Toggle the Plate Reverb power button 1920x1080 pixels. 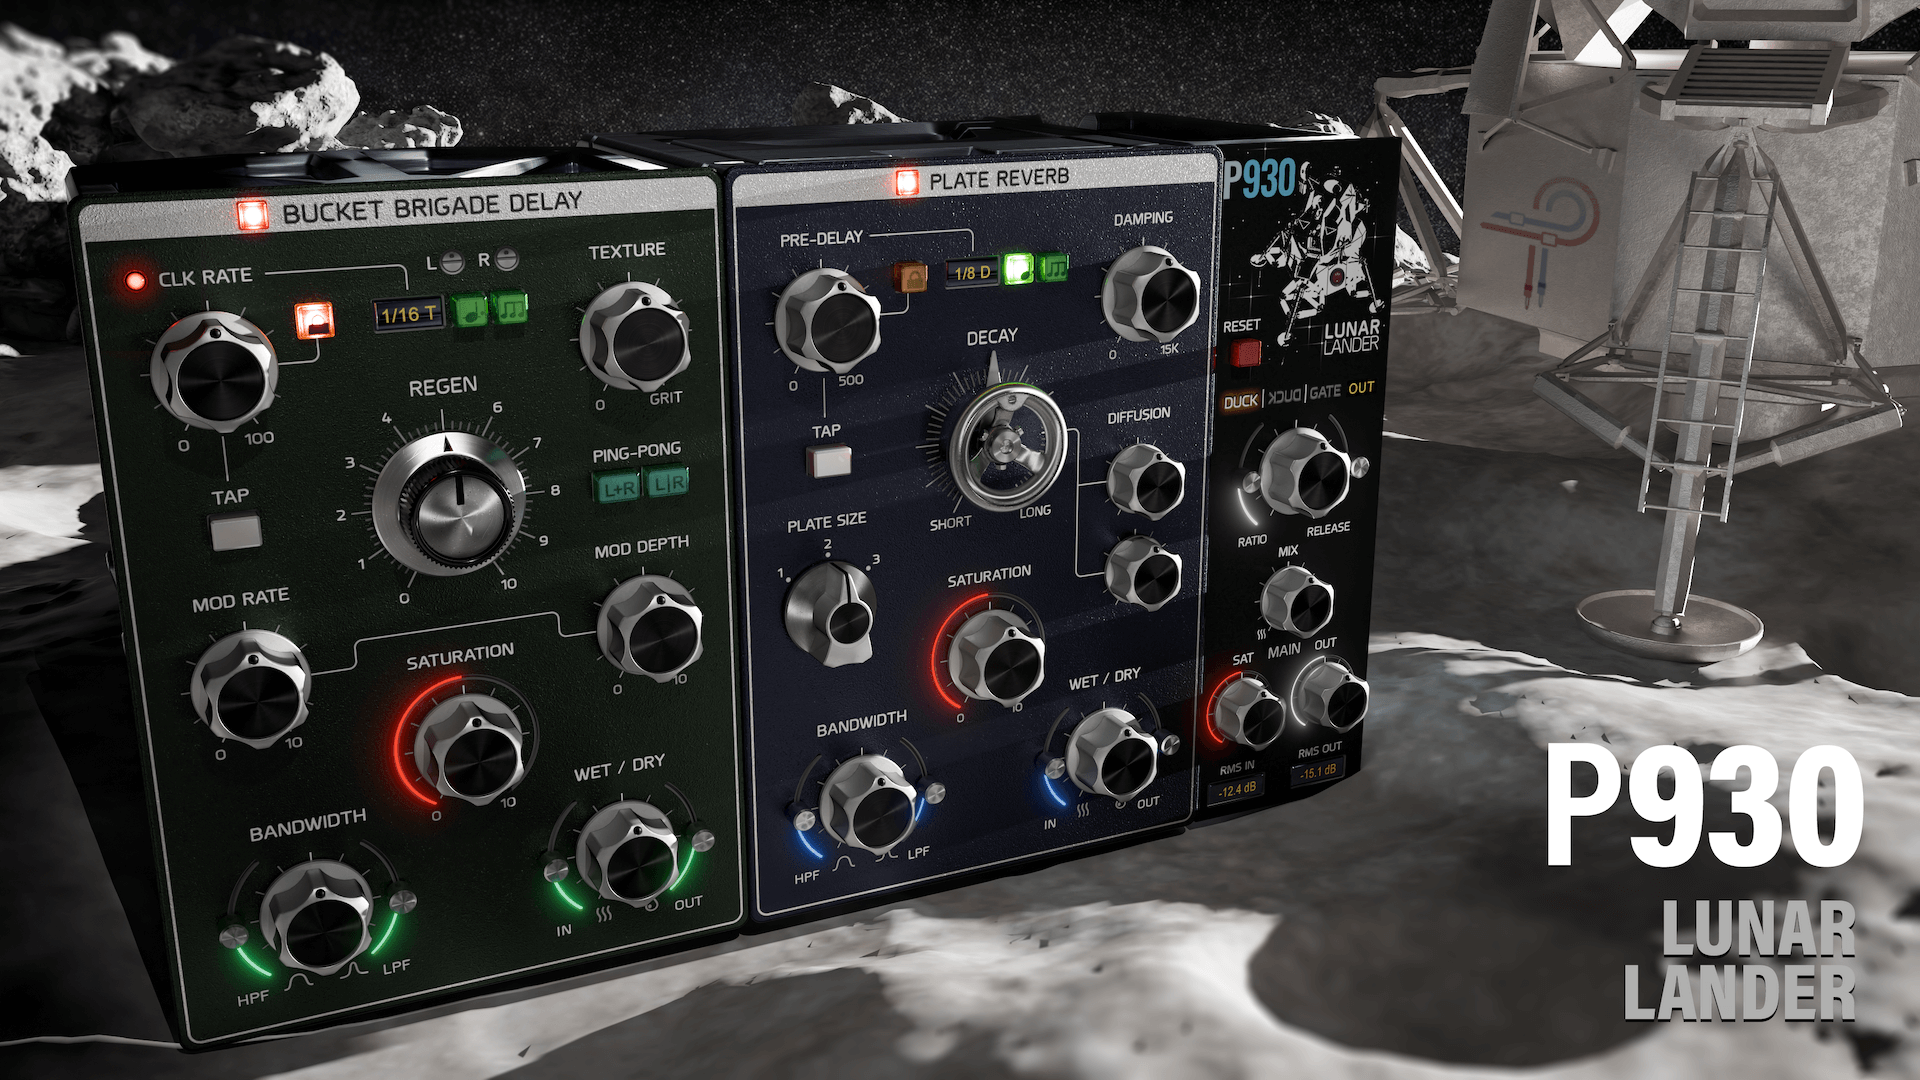(907, 182)
